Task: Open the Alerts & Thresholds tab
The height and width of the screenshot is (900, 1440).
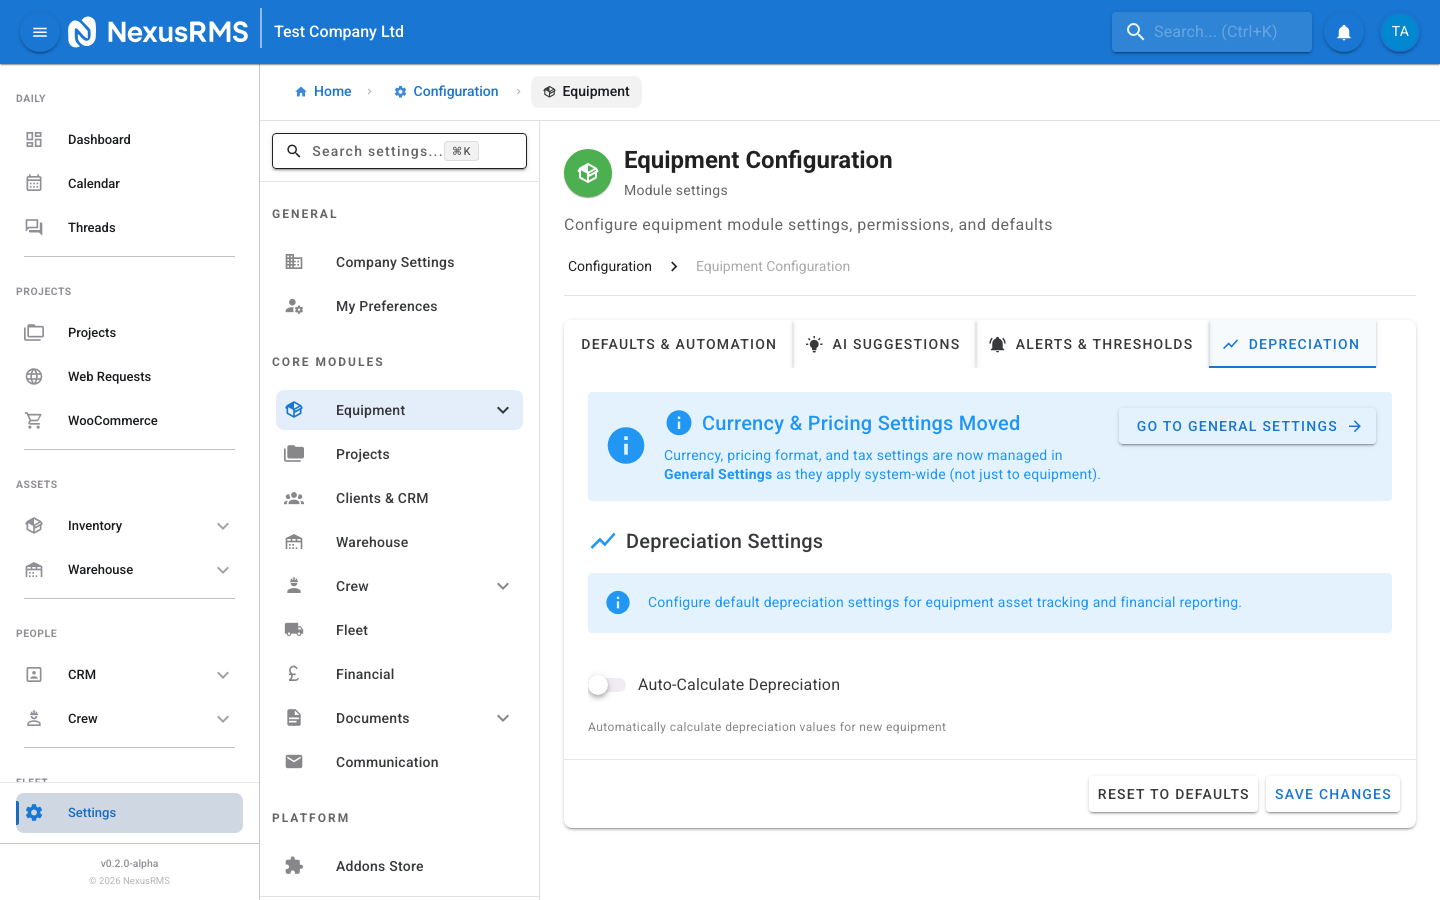Action: 1091,344
